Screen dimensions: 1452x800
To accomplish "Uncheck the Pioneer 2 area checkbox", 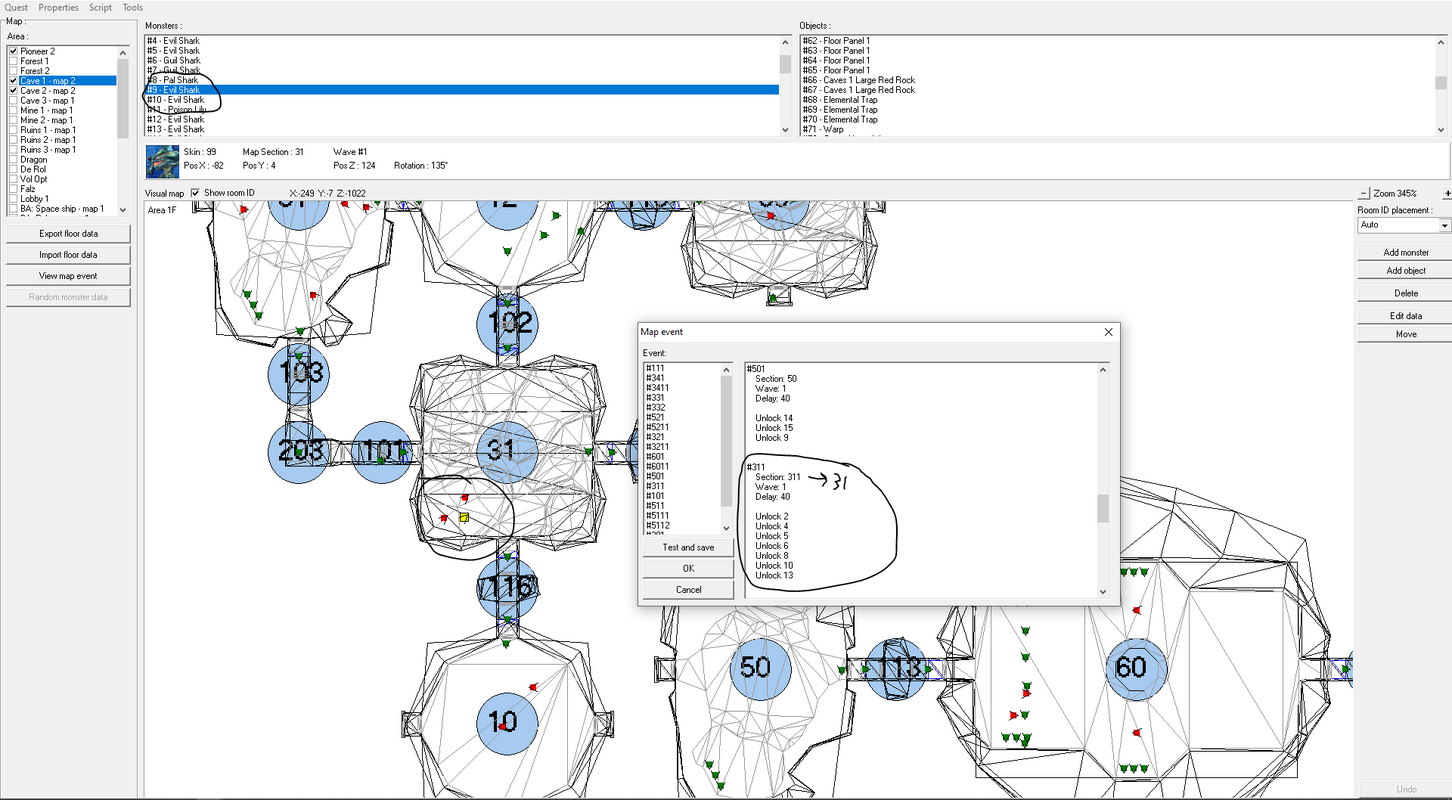I will click(x=14, y=51).
